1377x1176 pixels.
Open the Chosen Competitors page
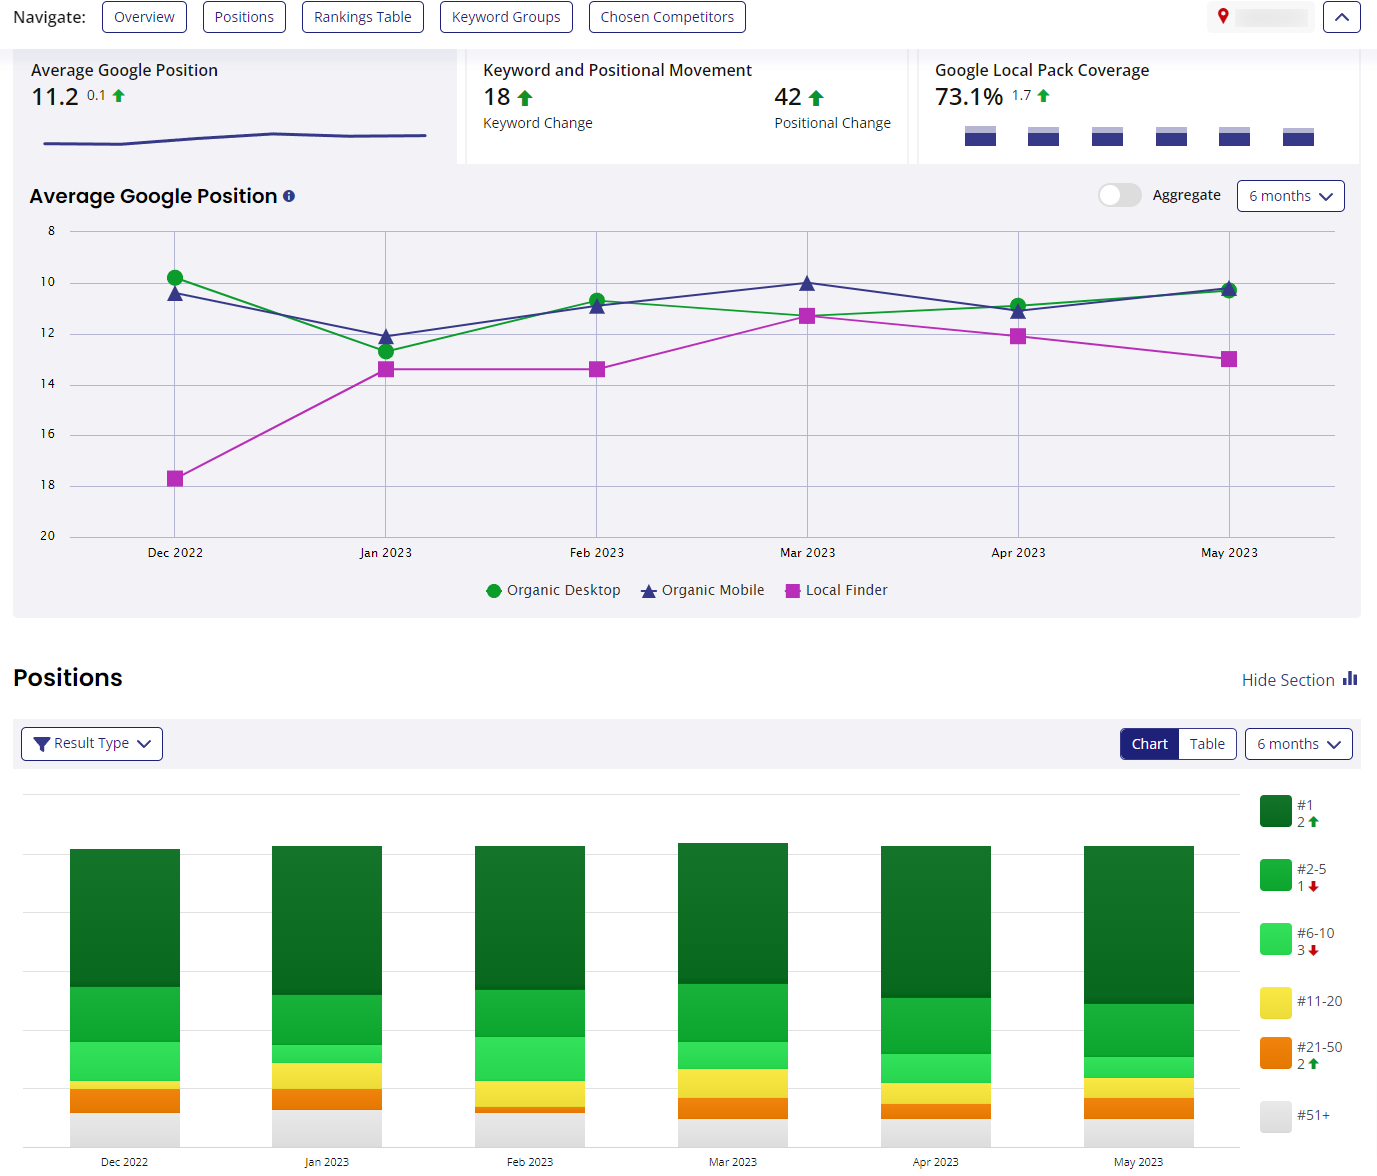(667, 16)
